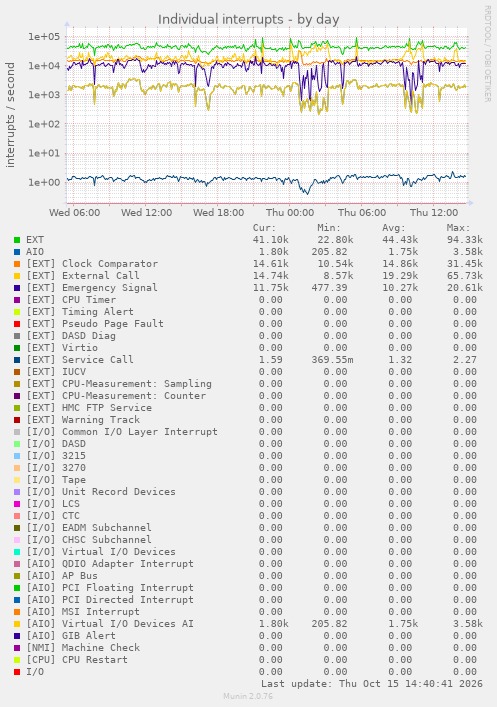
Task: Click the Service Call min 369.55m
Action: point(332,360)
